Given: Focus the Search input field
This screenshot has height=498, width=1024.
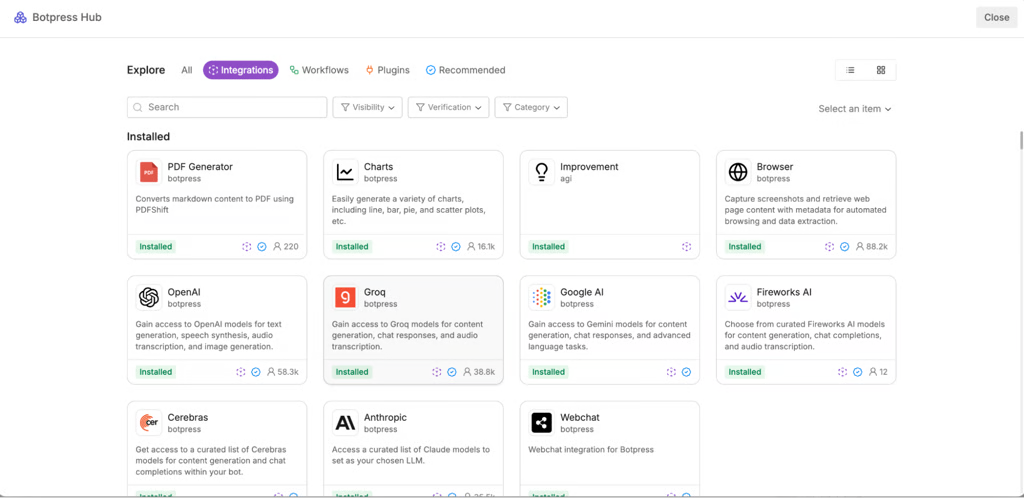Looking at the screenshot, I should [227, 107].
